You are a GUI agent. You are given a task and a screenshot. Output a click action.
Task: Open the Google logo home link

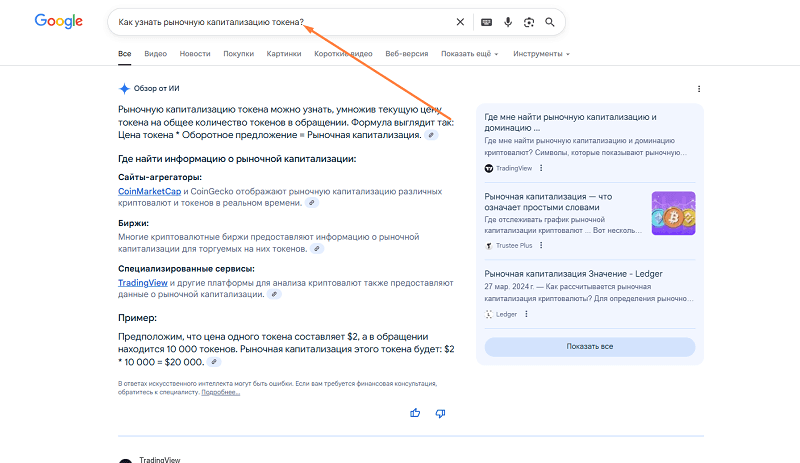coord(59,21)
